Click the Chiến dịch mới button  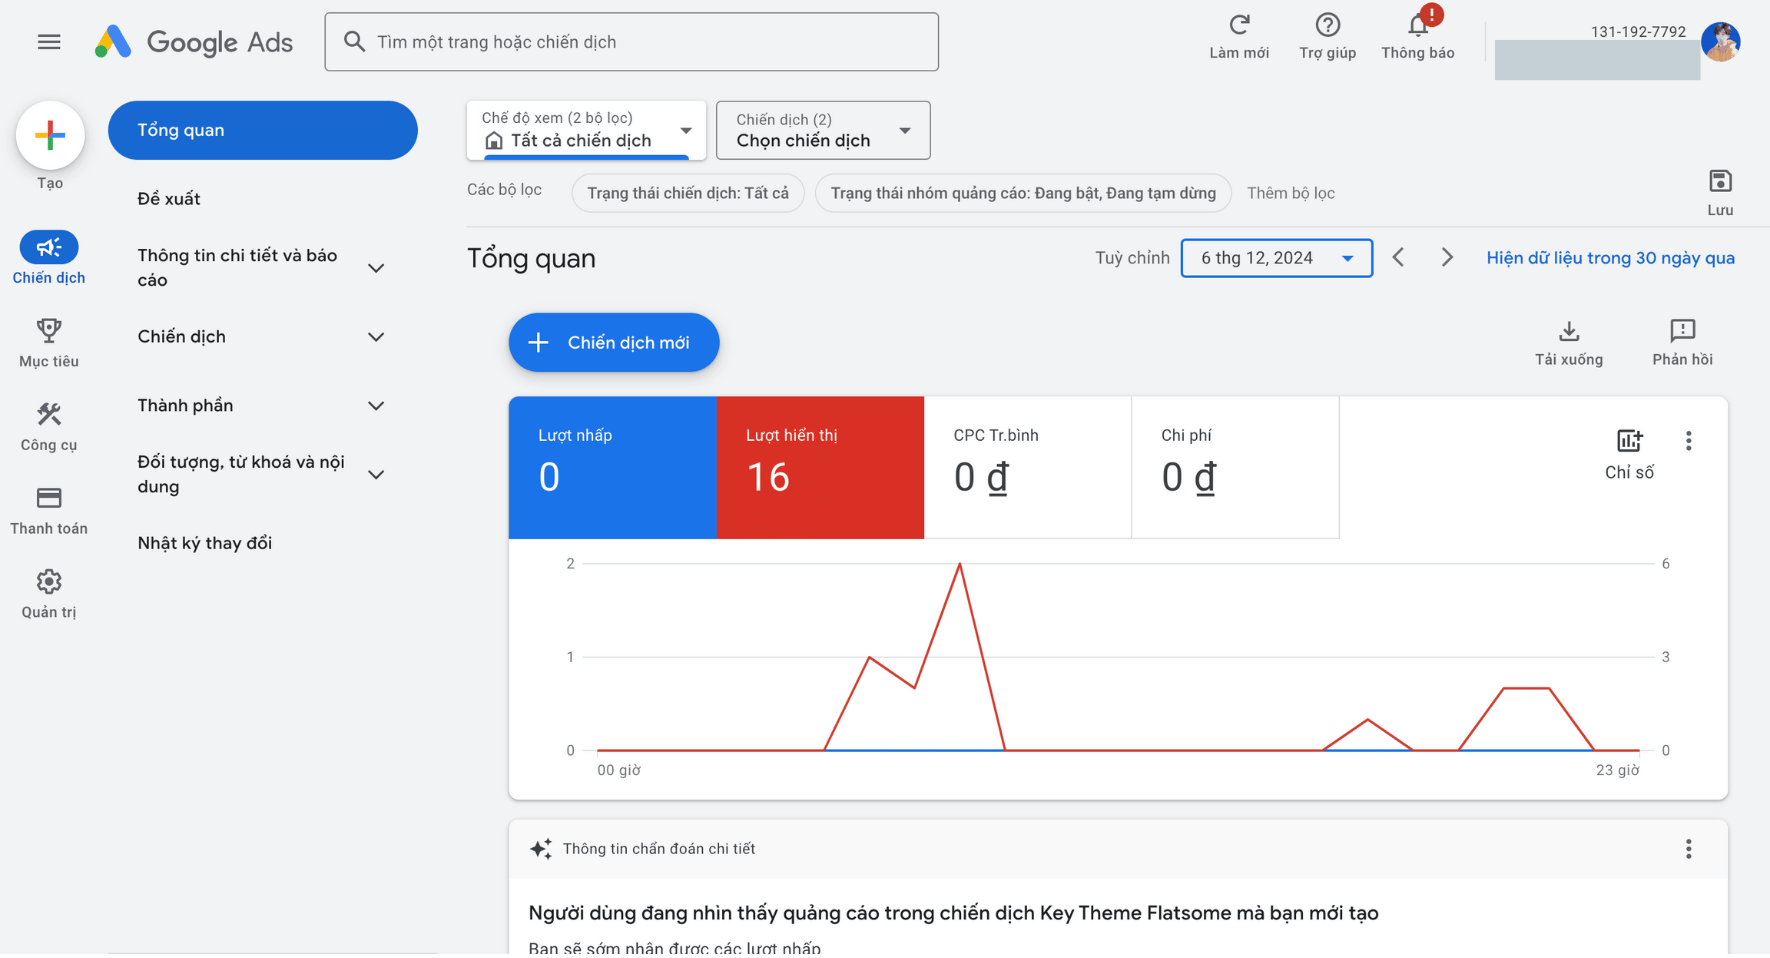tap(614, 343)
